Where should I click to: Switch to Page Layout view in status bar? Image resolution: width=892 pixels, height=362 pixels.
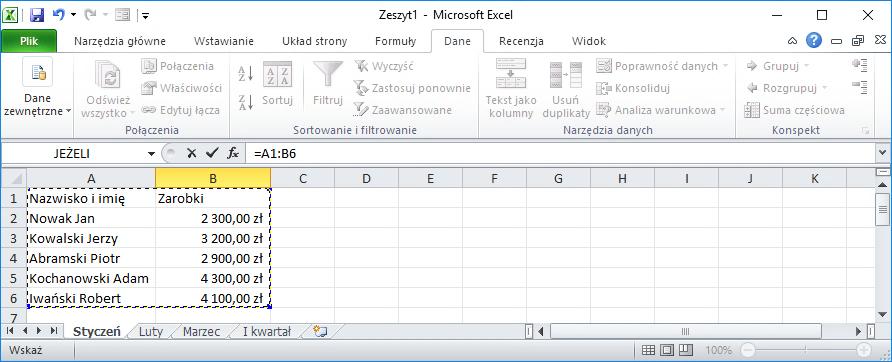tap(667, 349)
